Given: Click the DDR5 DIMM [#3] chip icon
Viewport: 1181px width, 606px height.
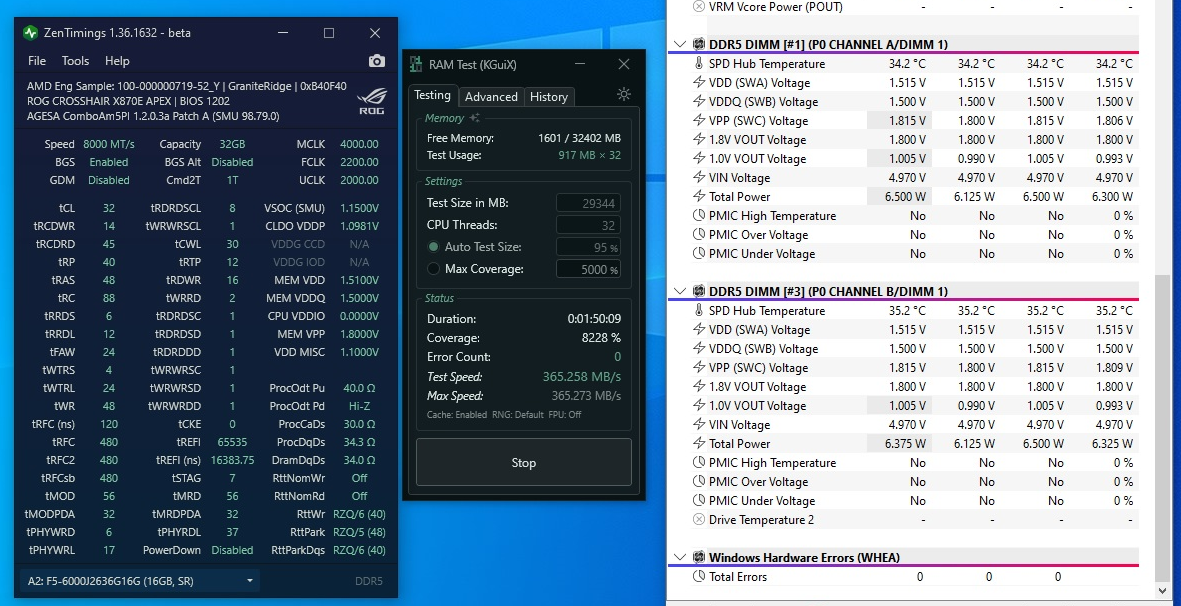Looking at the screenshot, I should pos(698,291).
